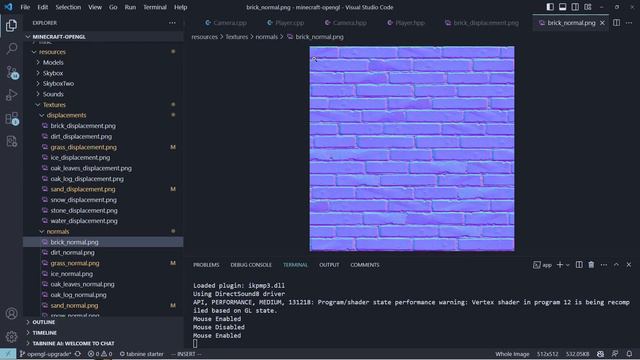The width and height of the screenshot is (640, 360).
Task: Switch to the Problems panel tab
Action: pos(206,265)
